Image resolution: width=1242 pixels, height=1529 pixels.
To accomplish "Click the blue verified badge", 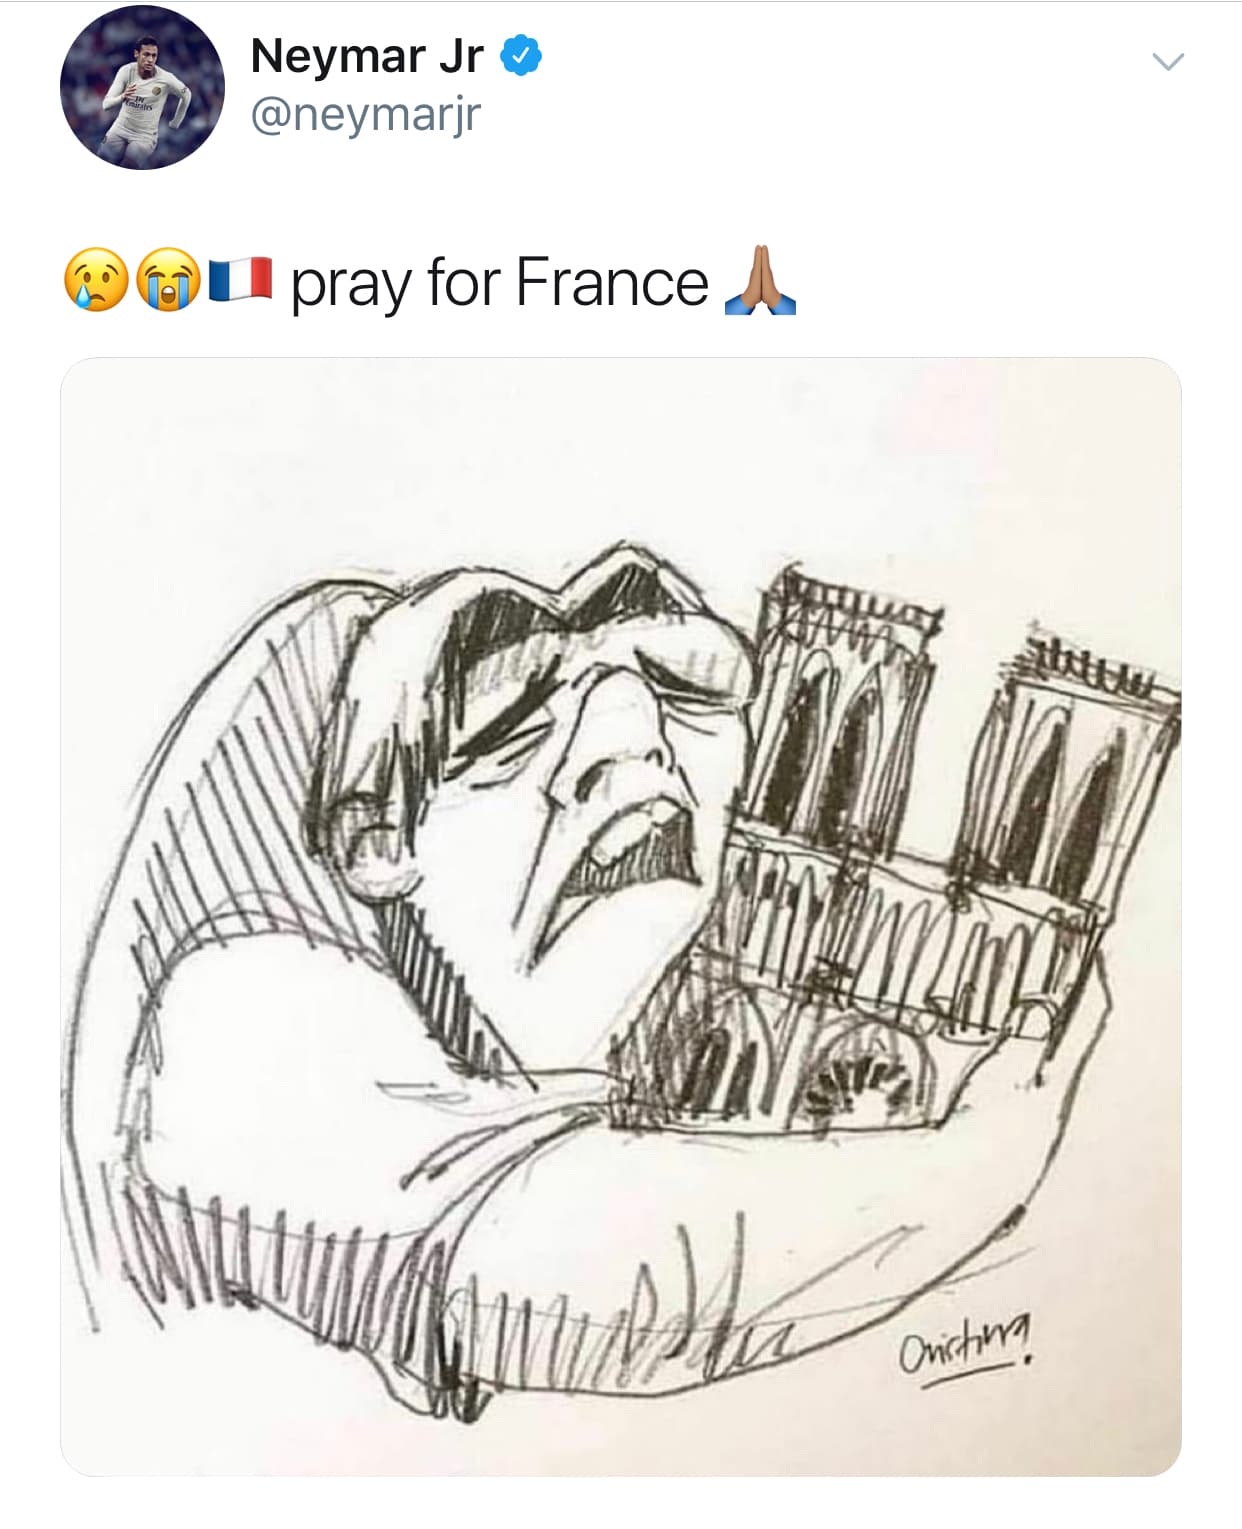I will click(x=520, y=56).
